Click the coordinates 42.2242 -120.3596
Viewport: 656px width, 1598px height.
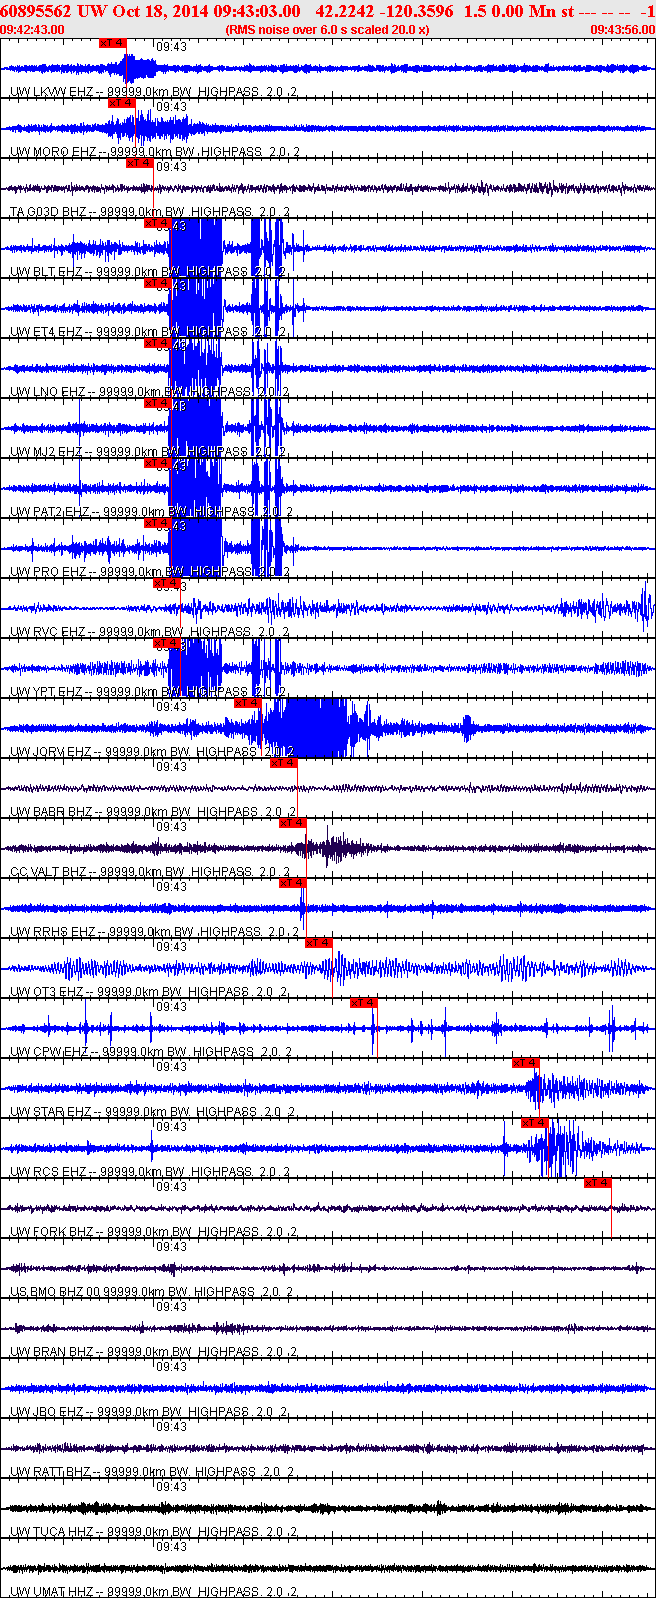tap(384, 11)
